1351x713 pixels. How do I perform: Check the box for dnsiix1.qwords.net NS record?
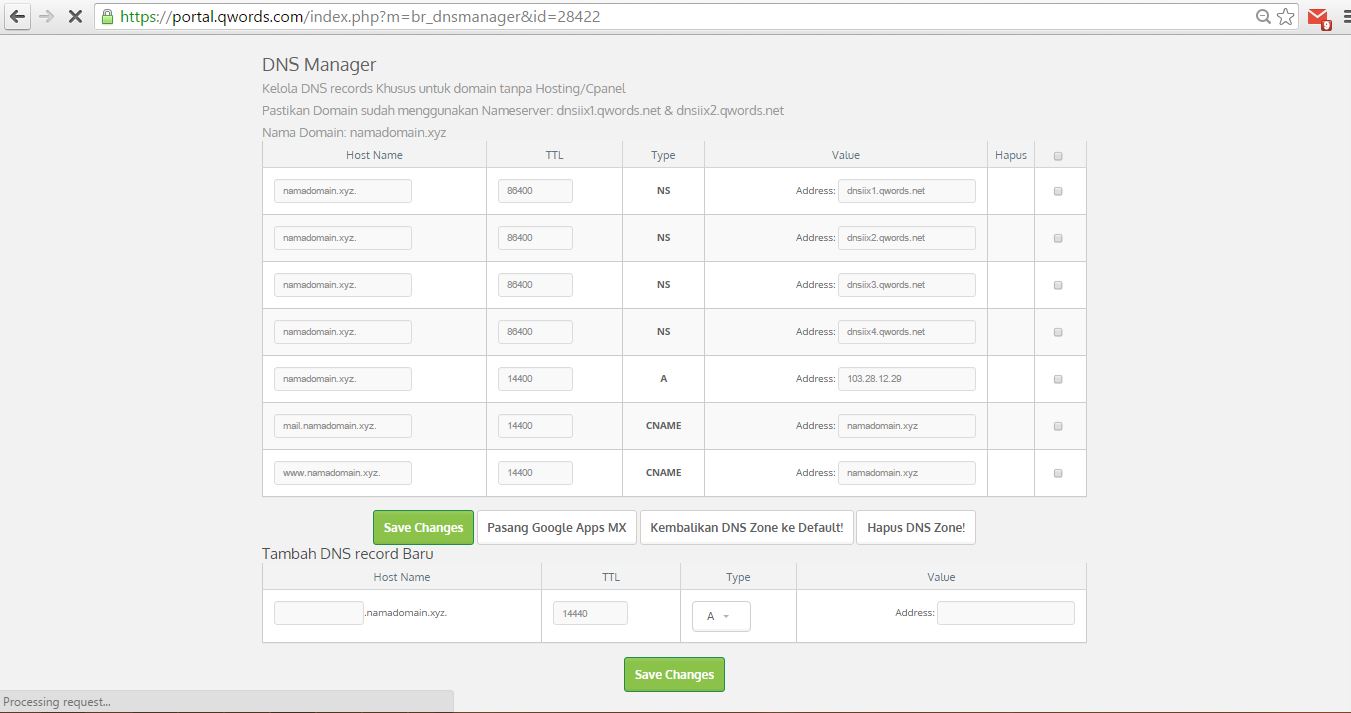[x=1058, y=191]
